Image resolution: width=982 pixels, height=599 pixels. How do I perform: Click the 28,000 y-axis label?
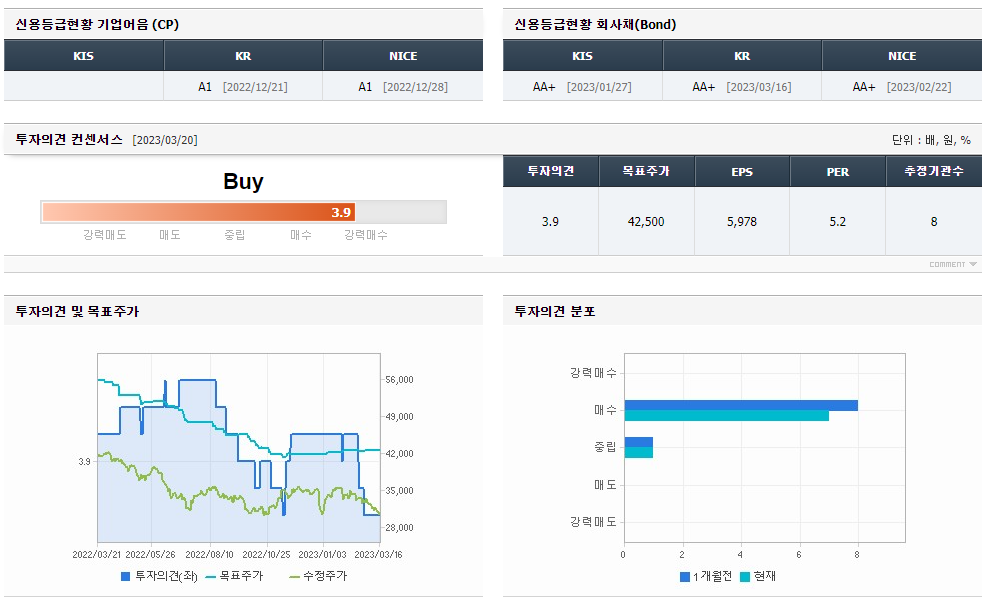399,528
